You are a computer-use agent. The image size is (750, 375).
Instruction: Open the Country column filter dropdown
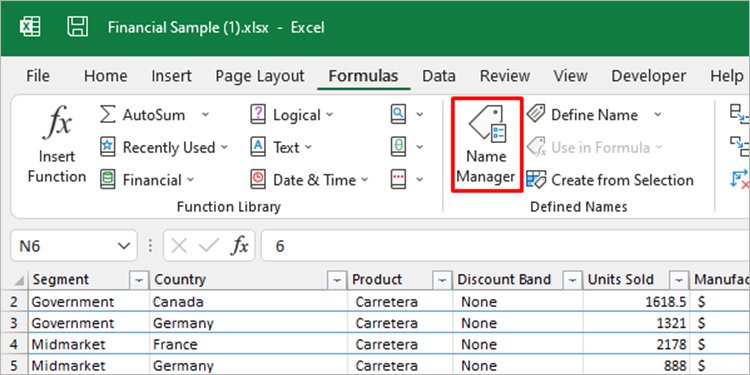[337, 280]
